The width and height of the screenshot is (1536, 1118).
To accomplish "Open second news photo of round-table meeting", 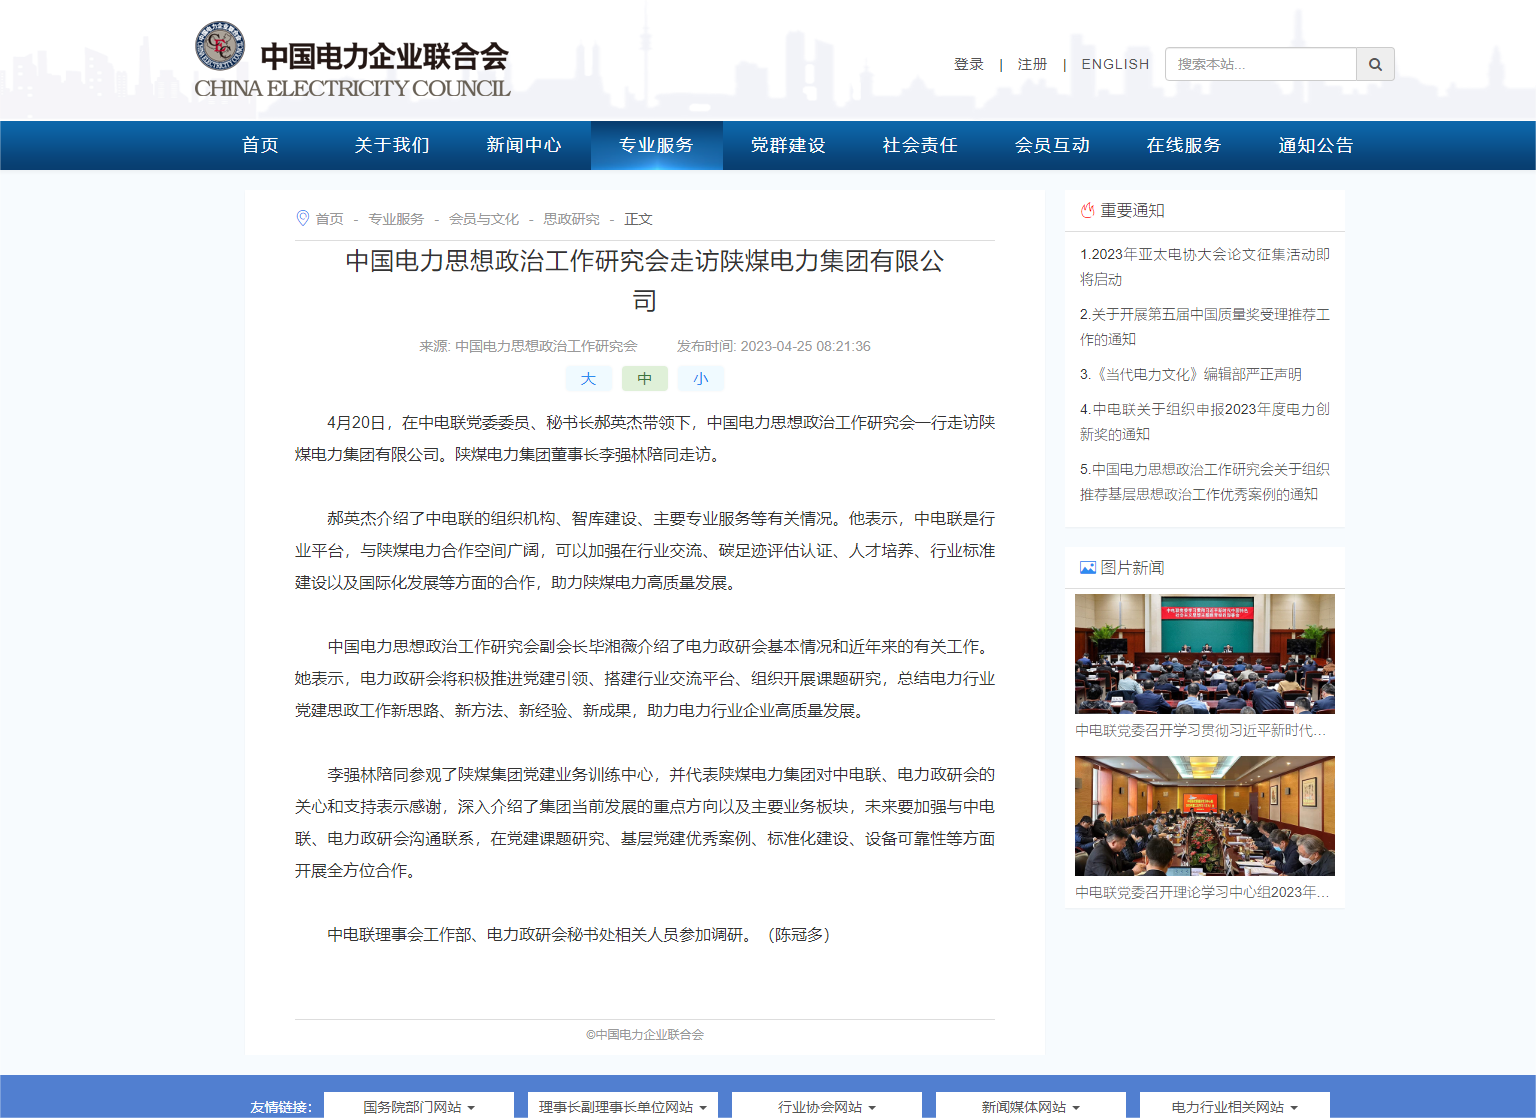I will pyautogui.click(x=1204, y=815).
